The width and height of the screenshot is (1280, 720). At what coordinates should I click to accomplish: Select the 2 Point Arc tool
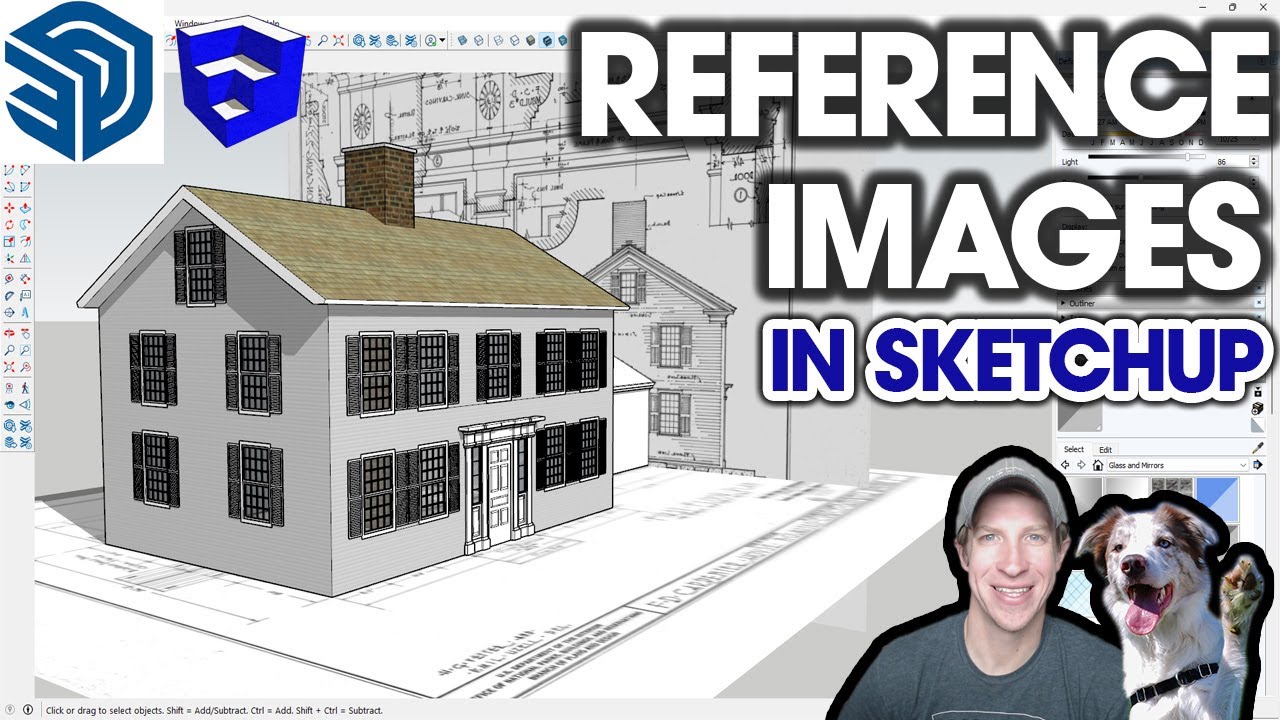pyautogui.click(x=25, y=171)
